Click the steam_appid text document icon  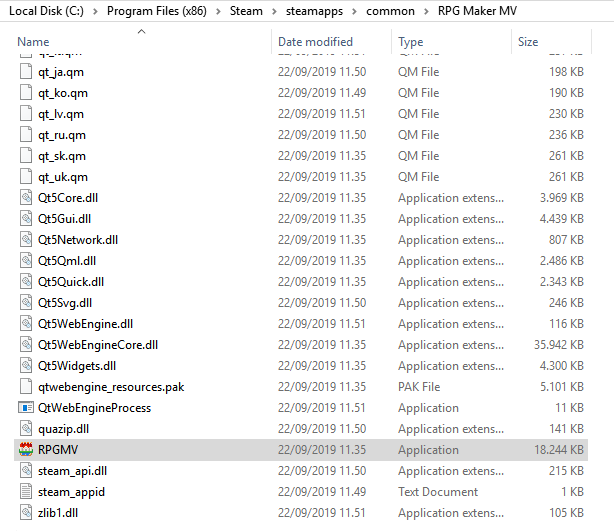(26, 491)
